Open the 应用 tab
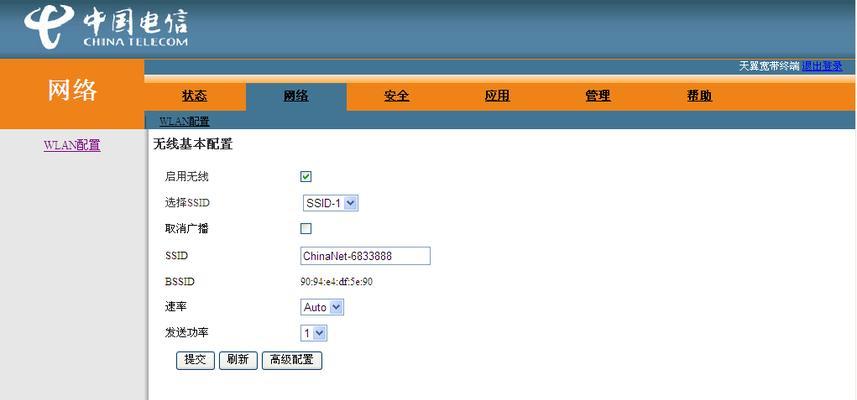 [497, 96]
